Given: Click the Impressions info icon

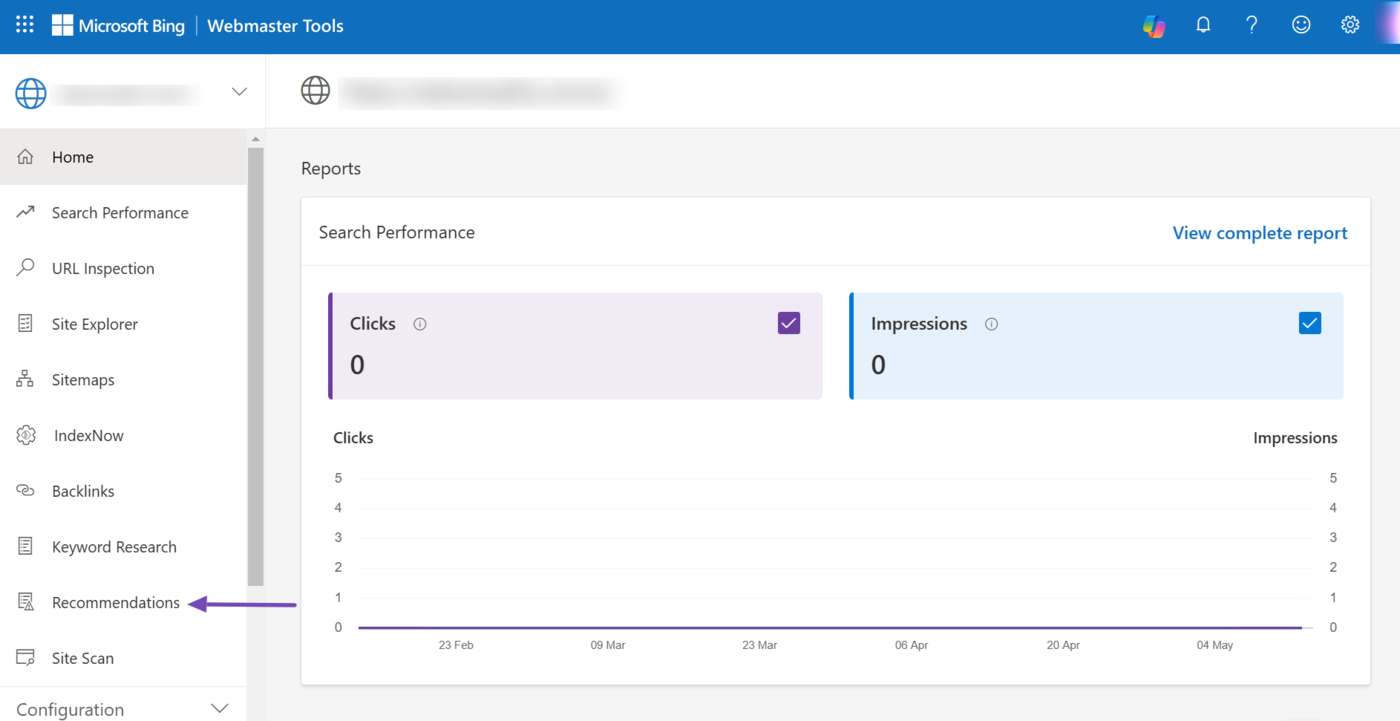Looking at the screenshot, I should 991,324.
